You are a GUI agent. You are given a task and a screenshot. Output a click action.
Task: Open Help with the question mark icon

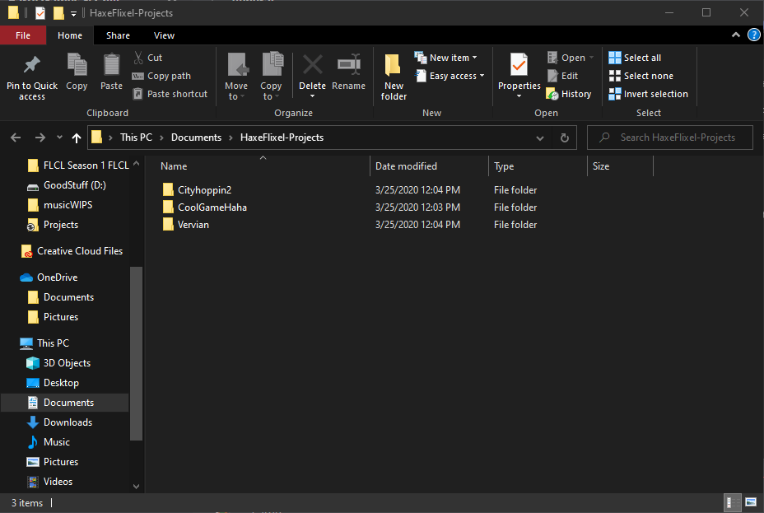[x=753, y=35]
